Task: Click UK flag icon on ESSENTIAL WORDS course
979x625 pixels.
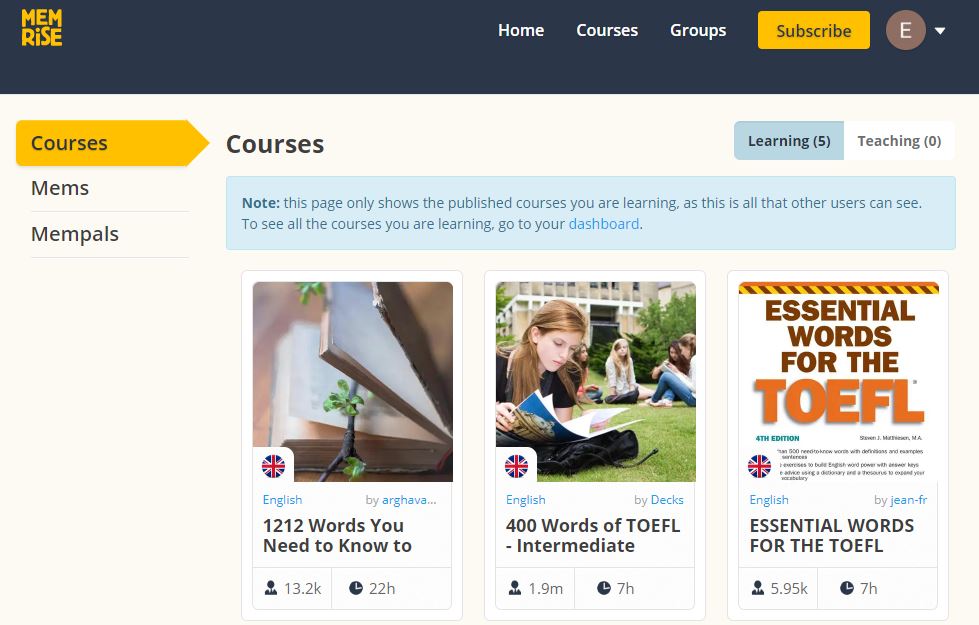Action: [x=759, y=466]
